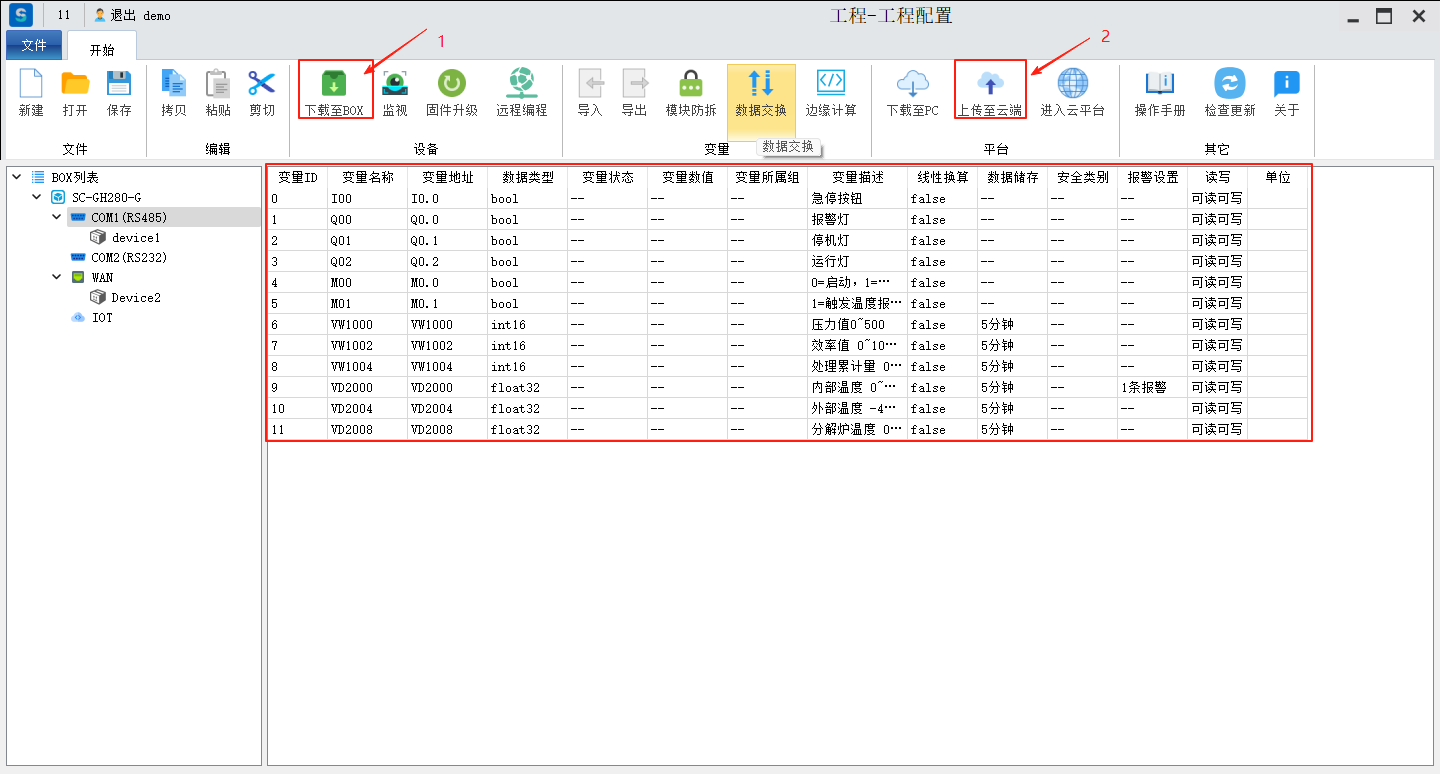Open 远程编程 remote programming
Image resolution: width=1440 pixels, height=774 pixels.
coord(521,85)
